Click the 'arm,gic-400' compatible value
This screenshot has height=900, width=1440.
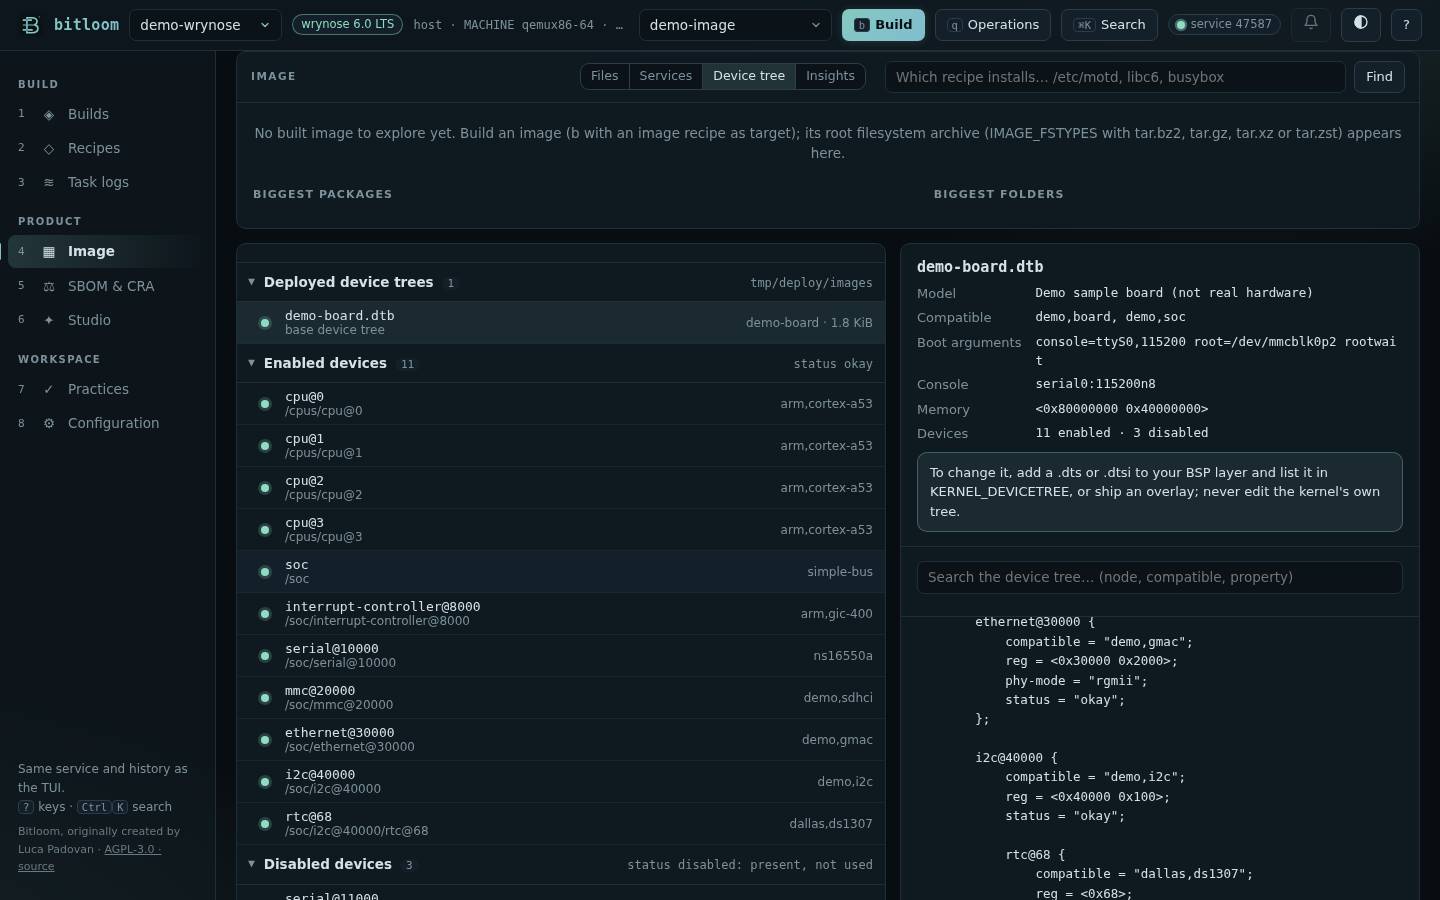(836, 614)
